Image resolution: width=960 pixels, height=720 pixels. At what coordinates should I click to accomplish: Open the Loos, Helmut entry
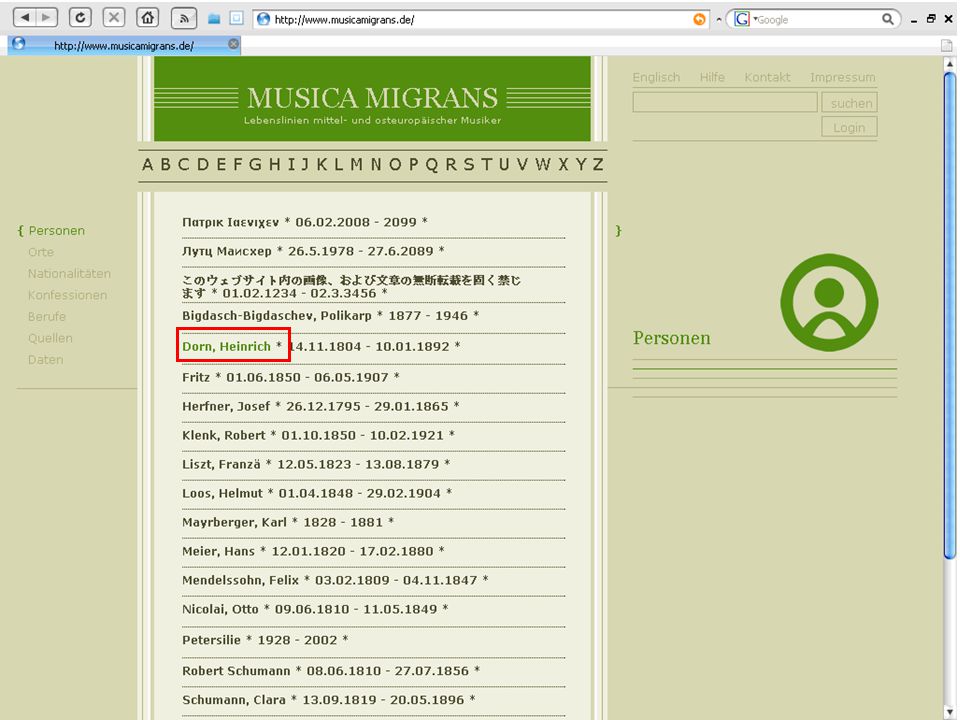pyautogui.click(x=222, y=493)
